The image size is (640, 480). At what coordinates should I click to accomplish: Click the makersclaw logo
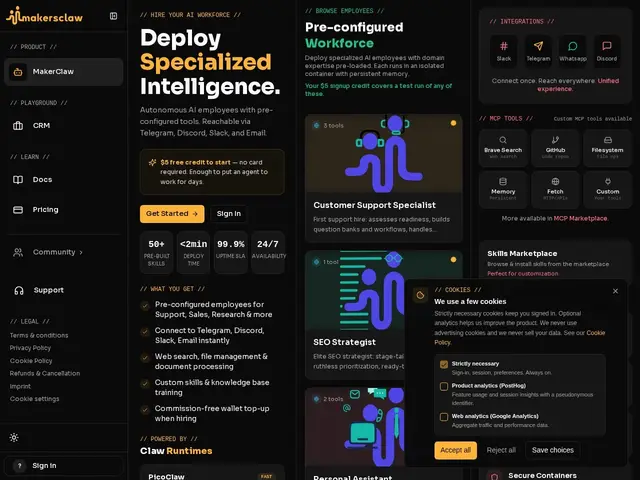tap(44, 16)
